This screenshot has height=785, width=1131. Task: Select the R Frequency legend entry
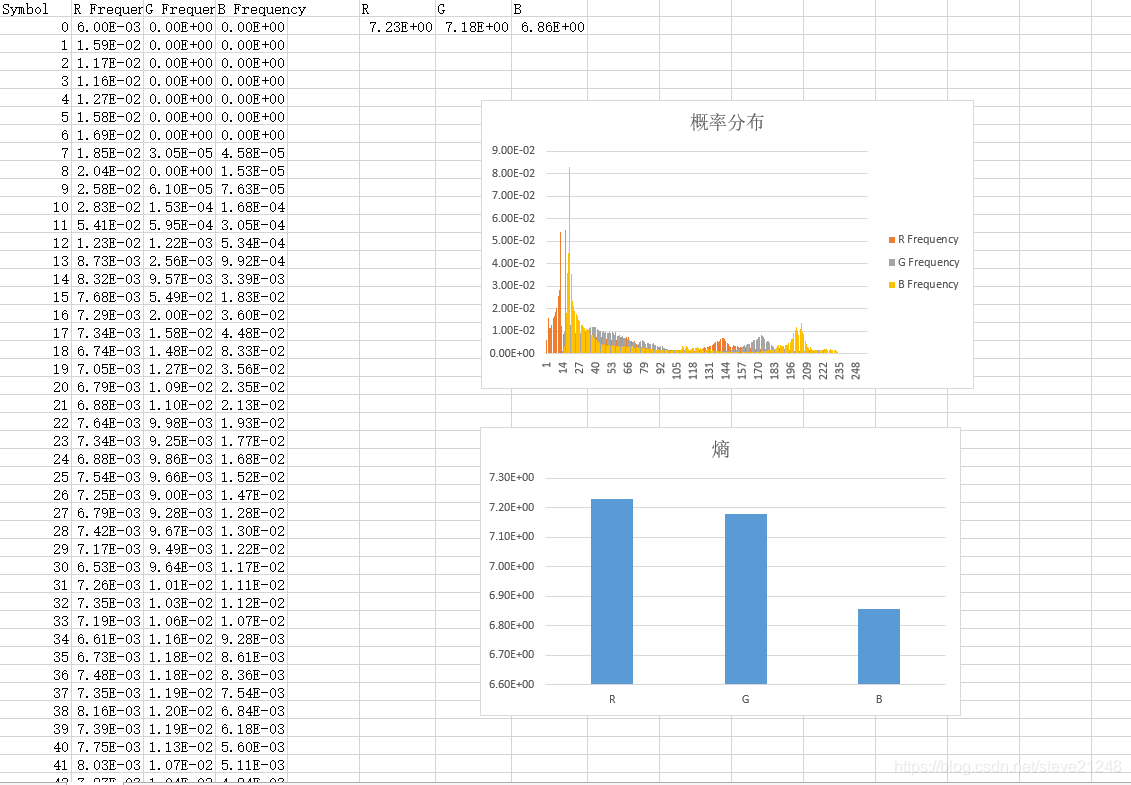coord(924,240)
